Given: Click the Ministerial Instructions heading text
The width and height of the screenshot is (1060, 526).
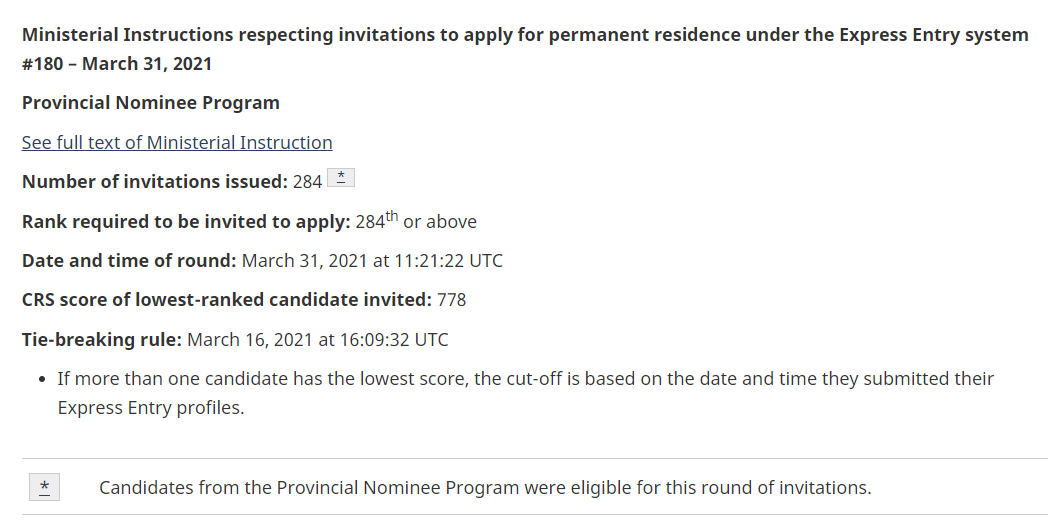Looking at the screenshot, I should [525, 35].
